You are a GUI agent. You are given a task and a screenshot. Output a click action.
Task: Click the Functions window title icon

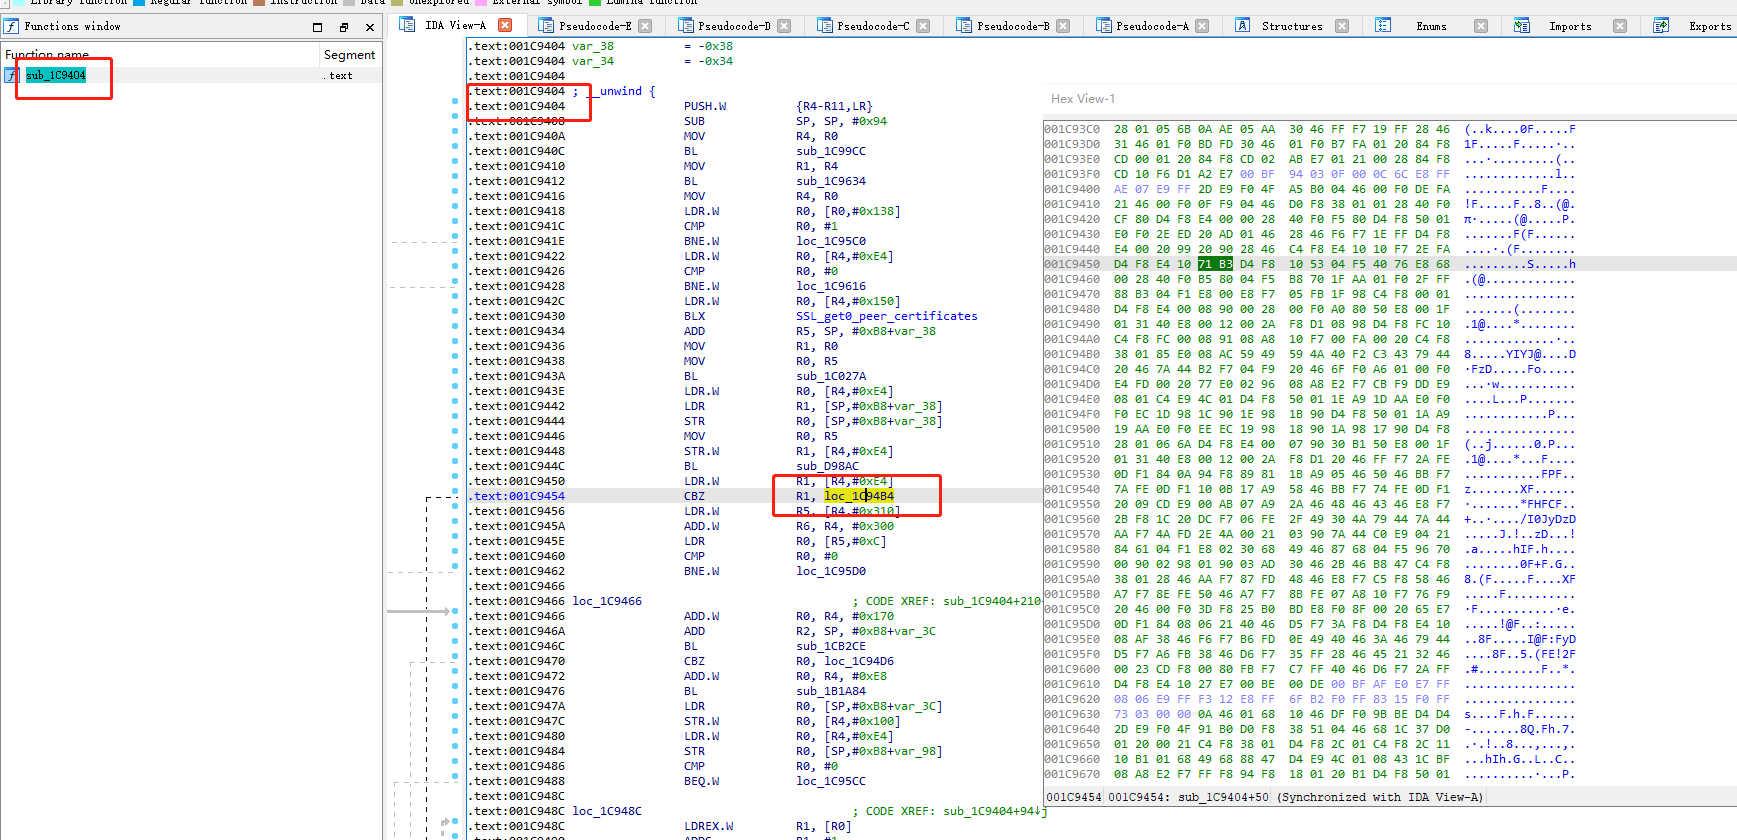click(12, 26)
